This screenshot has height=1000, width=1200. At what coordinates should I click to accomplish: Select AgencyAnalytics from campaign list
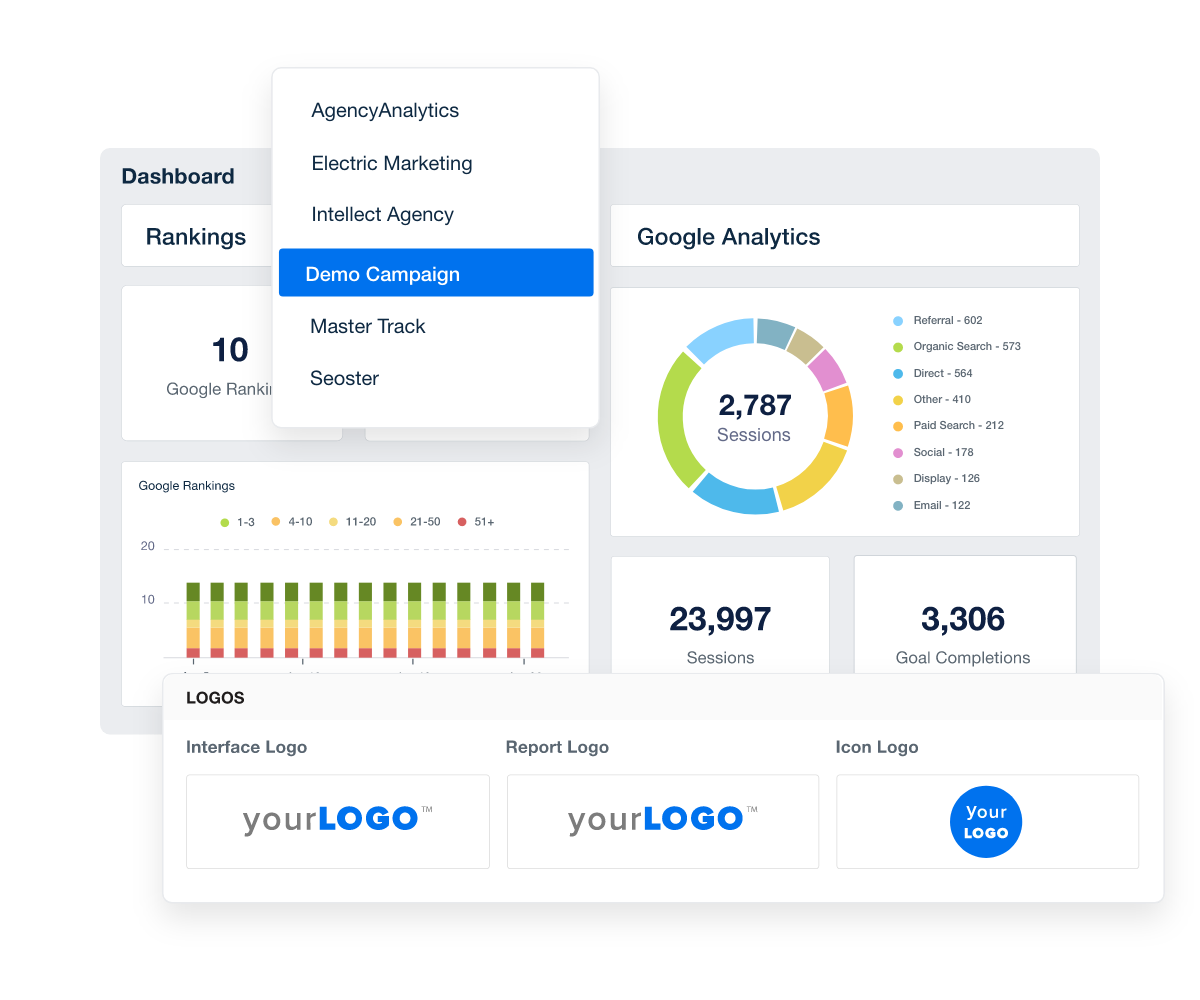point(385,111)
